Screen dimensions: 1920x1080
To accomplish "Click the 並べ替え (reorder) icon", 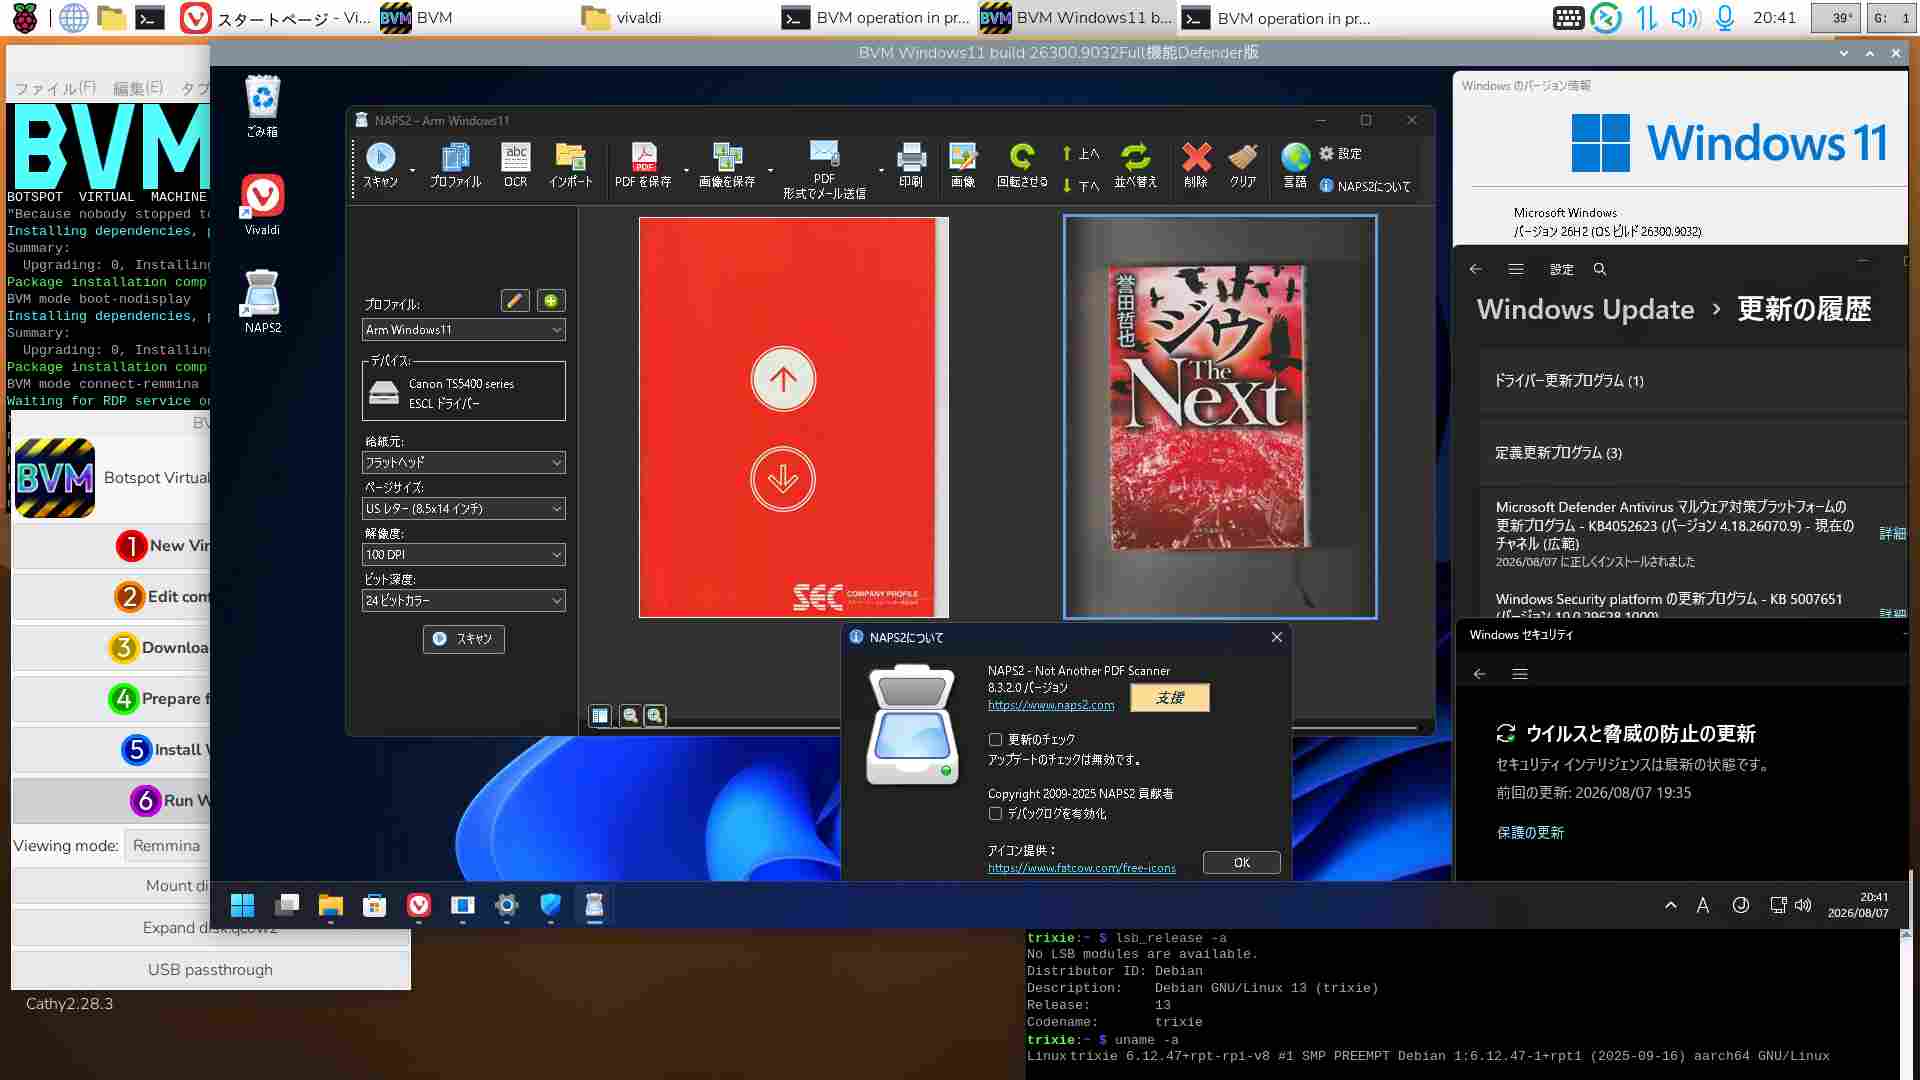I will (1135, 165).
